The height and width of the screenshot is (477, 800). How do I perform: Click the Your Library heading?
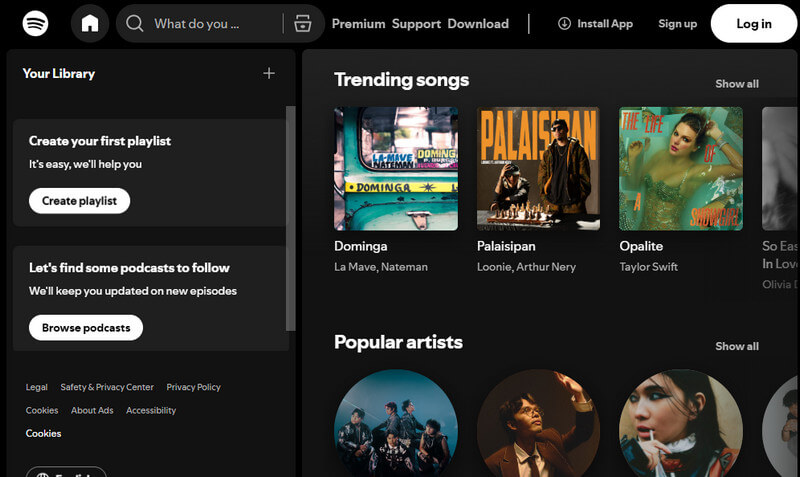(x=59, y=73)
